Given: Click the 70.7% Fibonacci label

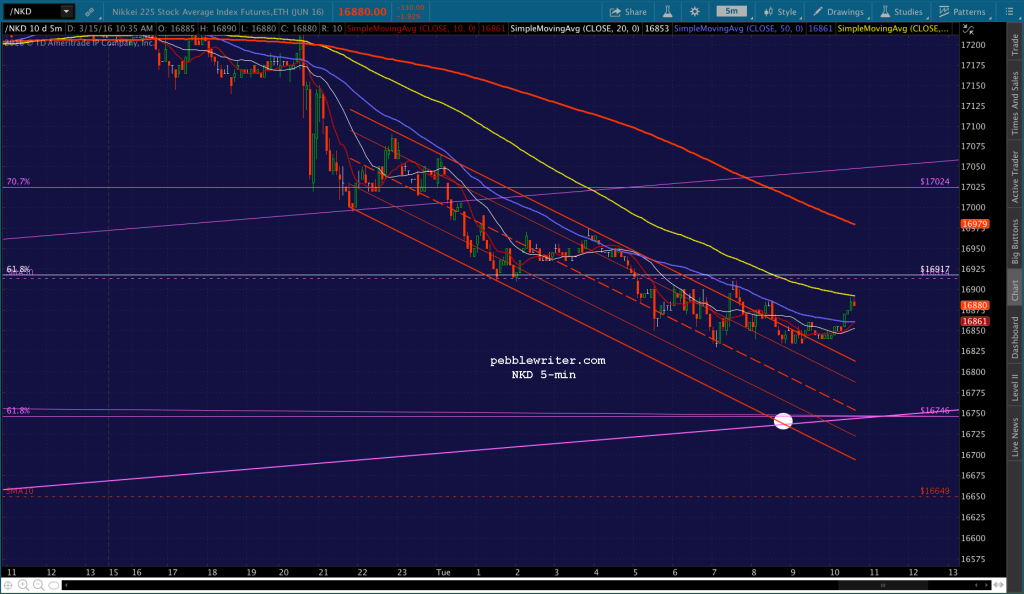Looking at the screenshot, I should coord(18,181).
